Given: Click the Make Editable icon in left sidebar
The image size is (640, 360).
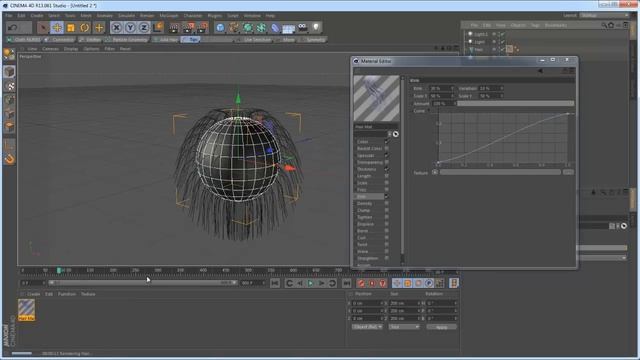Looking at the screenshot, I should 9,54.
